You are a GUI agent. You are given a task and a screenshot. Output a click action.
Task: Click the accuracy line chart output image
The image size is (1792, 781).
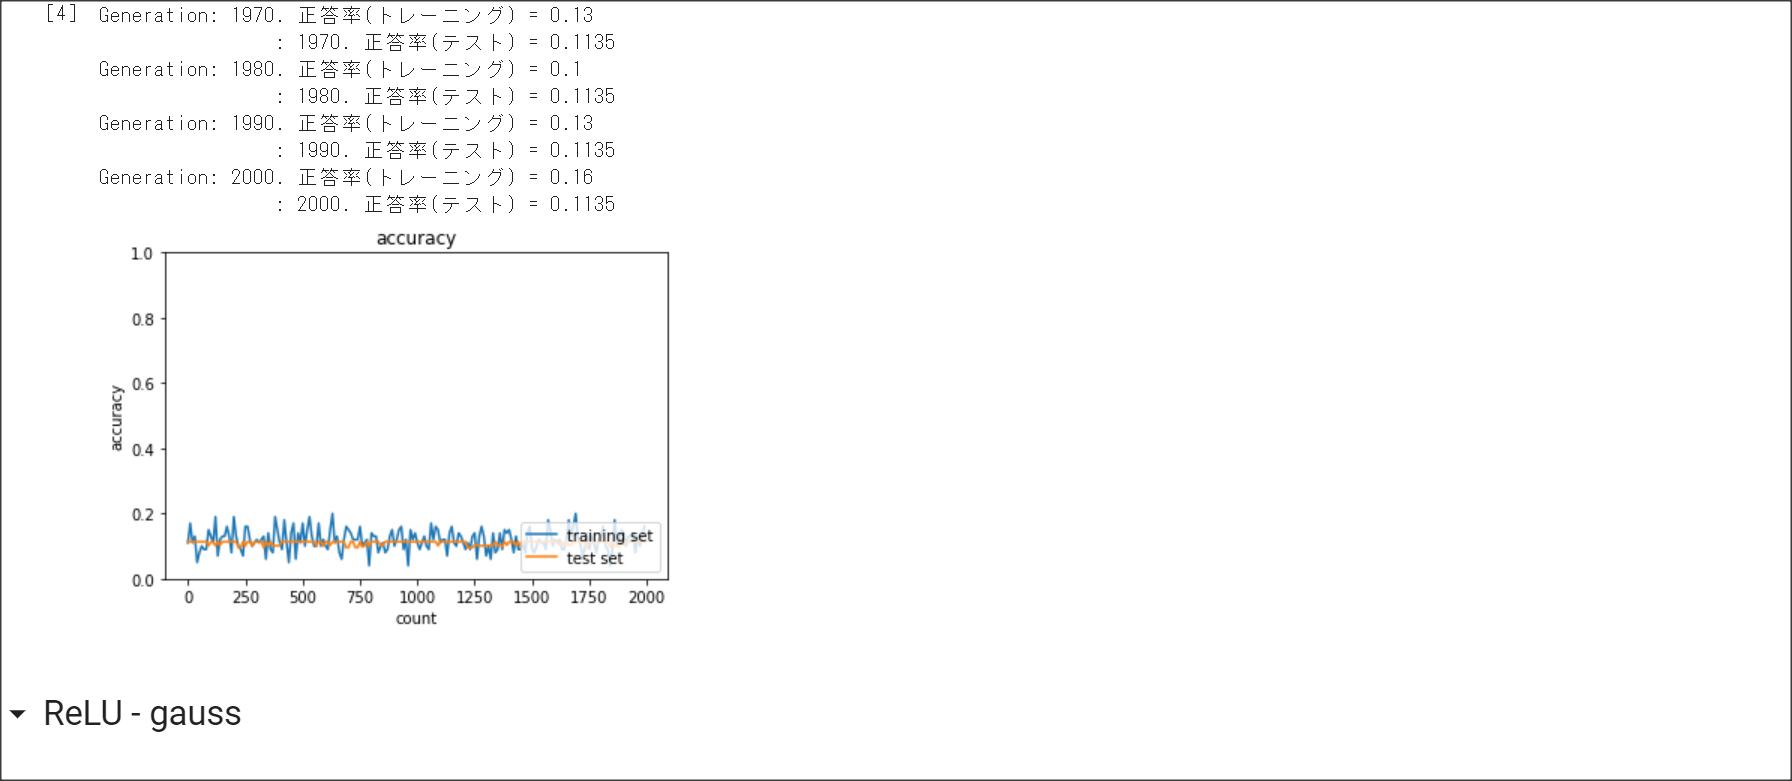click(388, 428)
